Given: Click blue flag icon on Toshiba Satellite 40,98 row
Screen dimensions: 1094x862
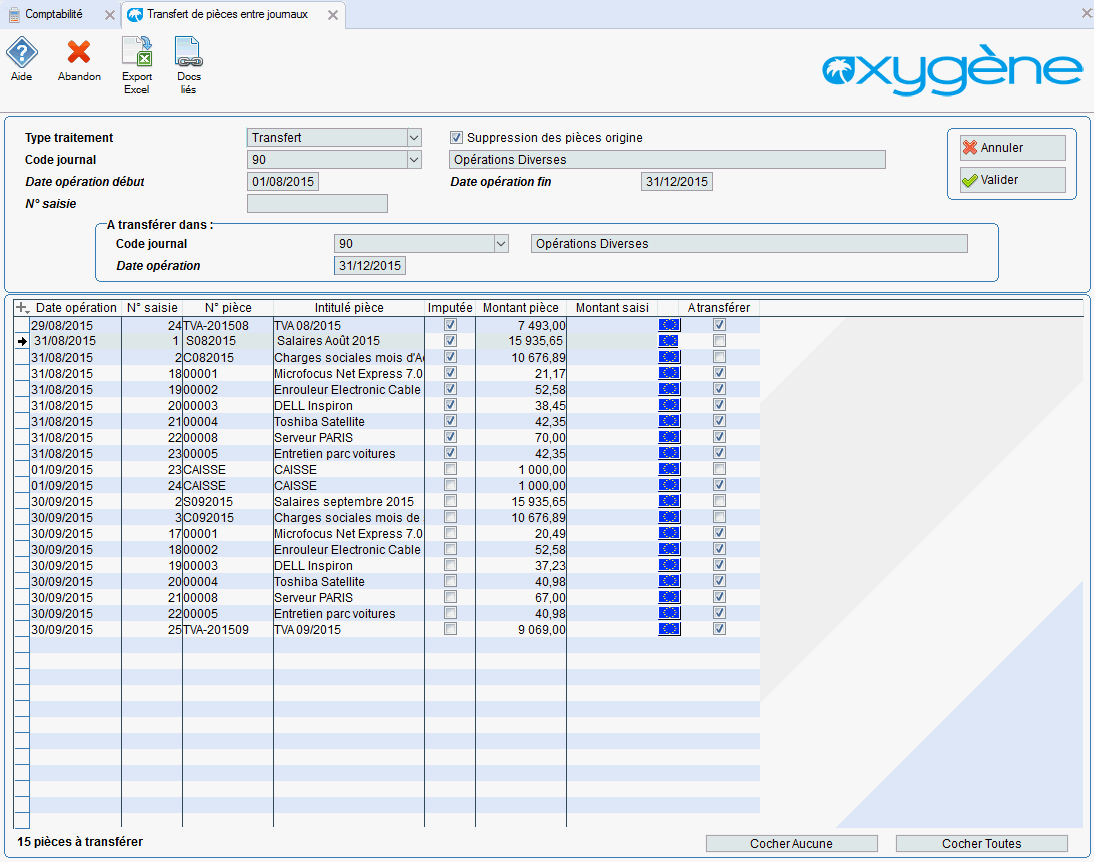Looking at the screenshot, I should click(x=669, y=581).
